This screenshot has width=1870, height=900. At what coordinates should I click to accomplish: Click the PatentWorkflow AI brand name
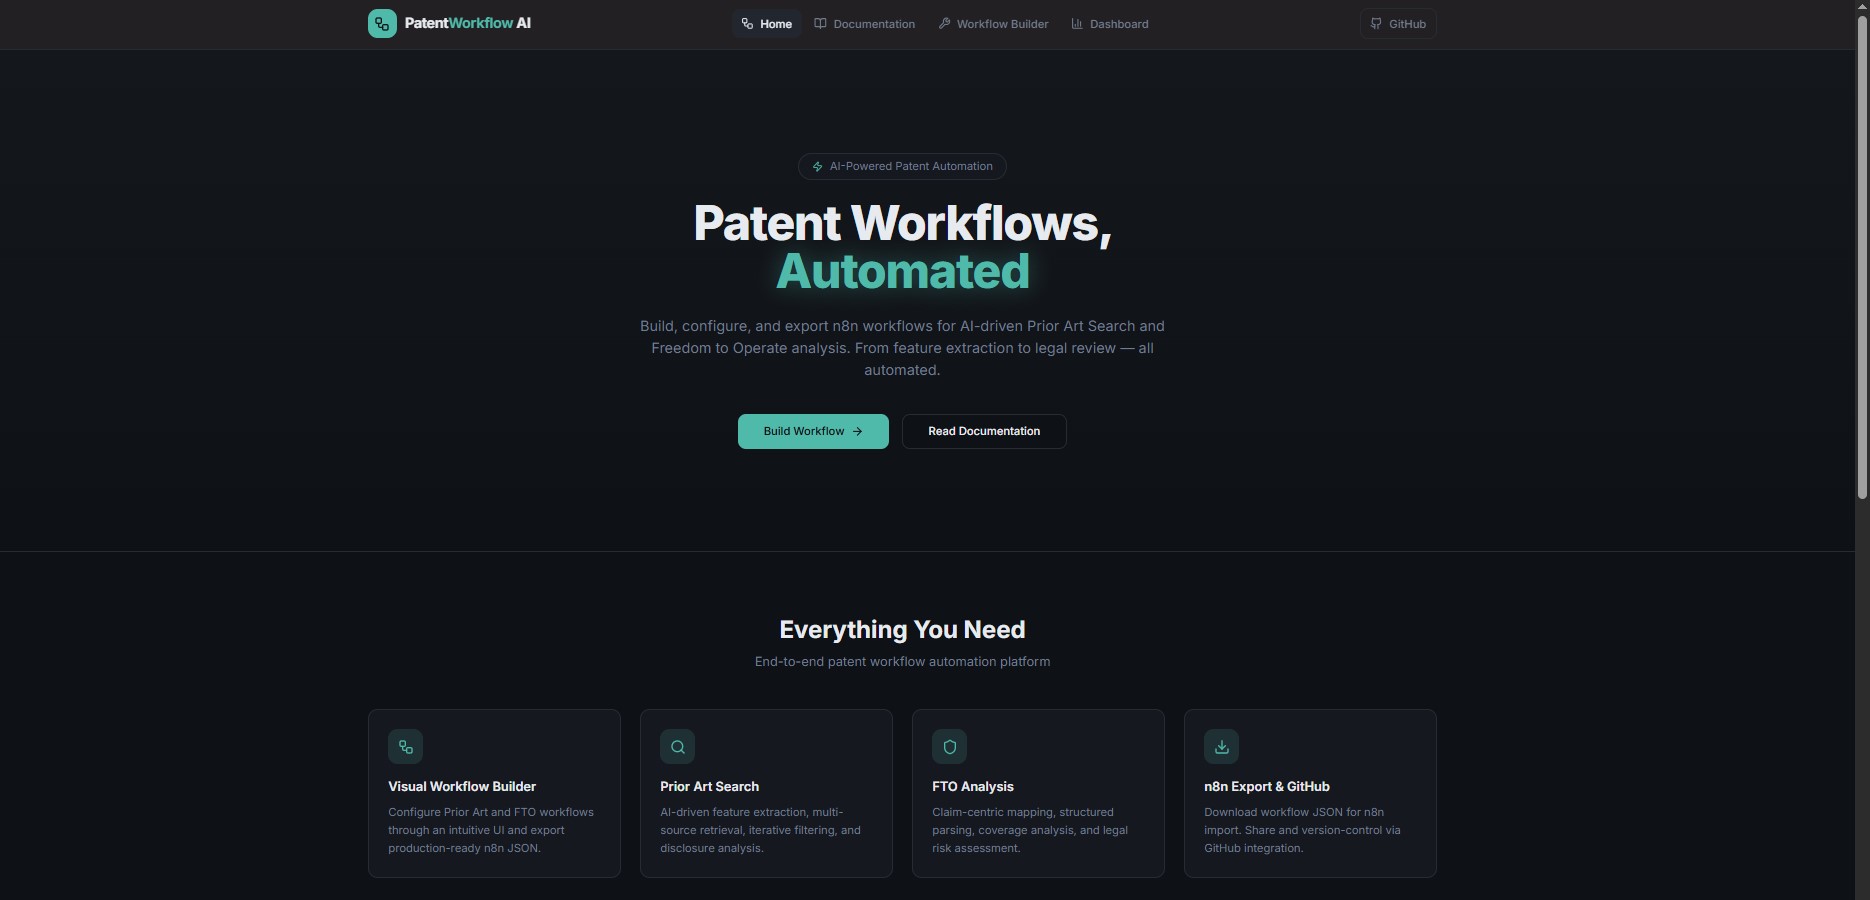coord(467,23)
